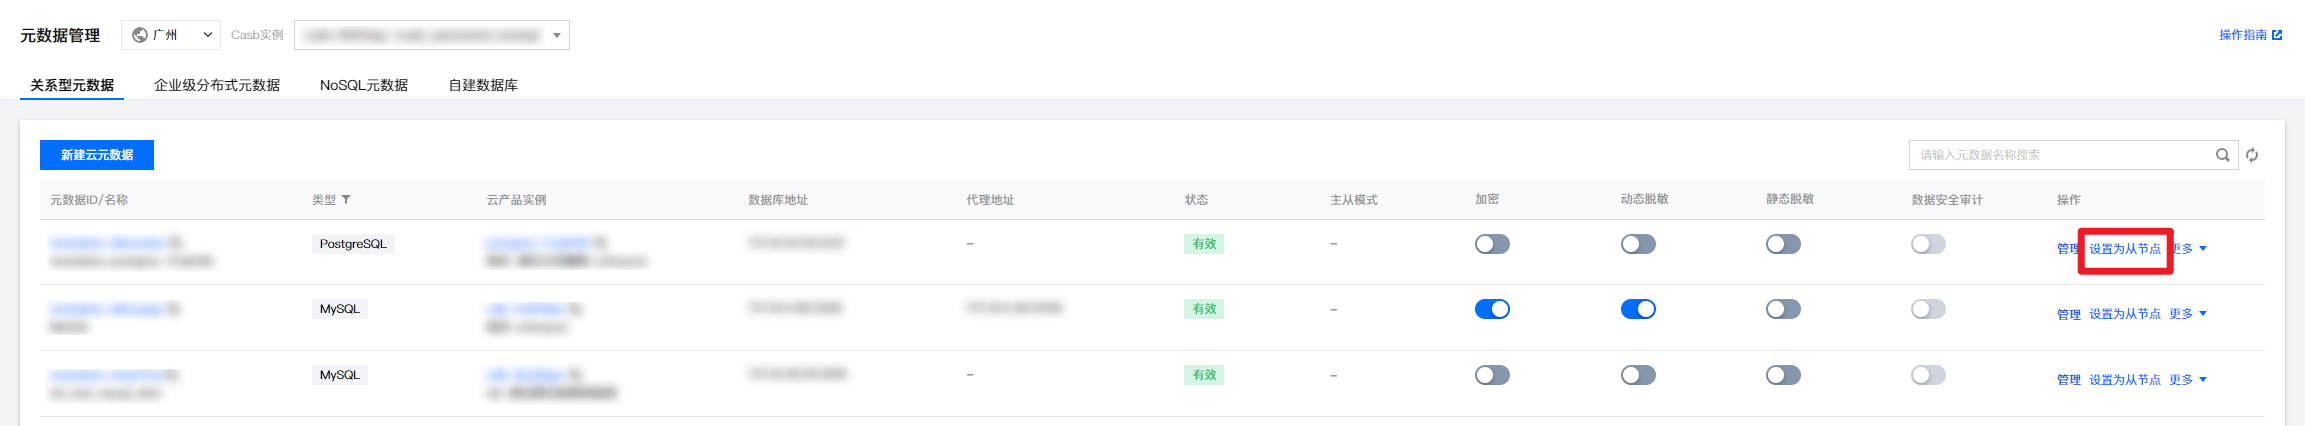
Task: Click the 新建云元数据 button
Action: pyautogui.click(x=97, y=155)
